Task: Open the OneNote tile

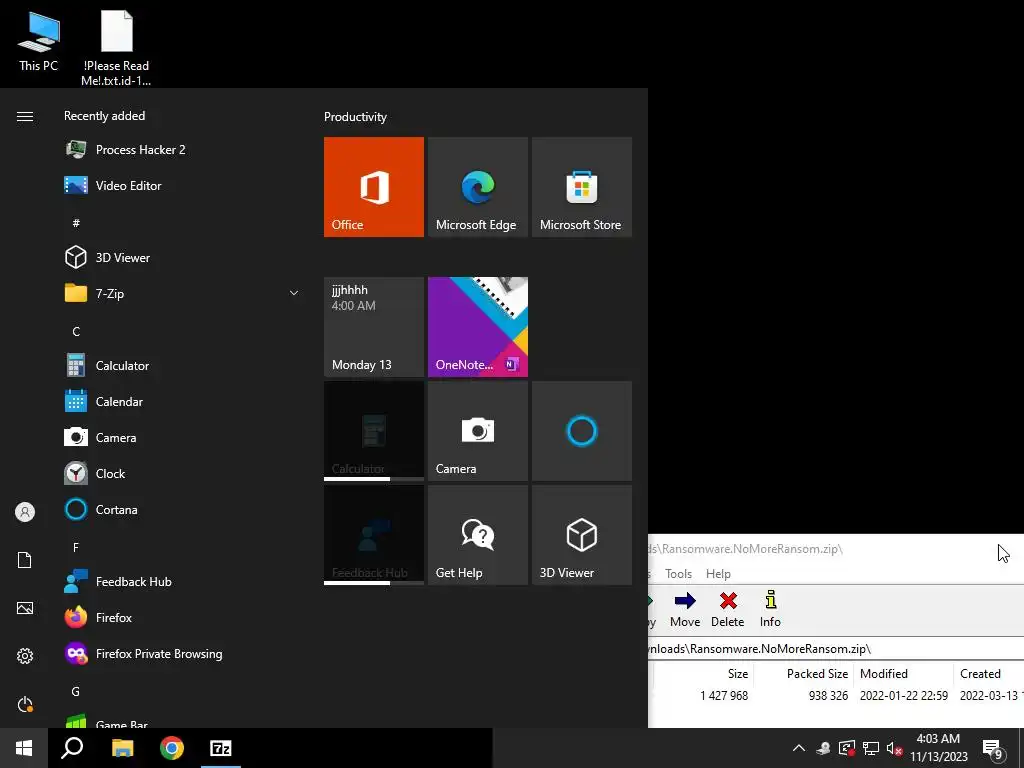Action: click(x=477, y=327)
